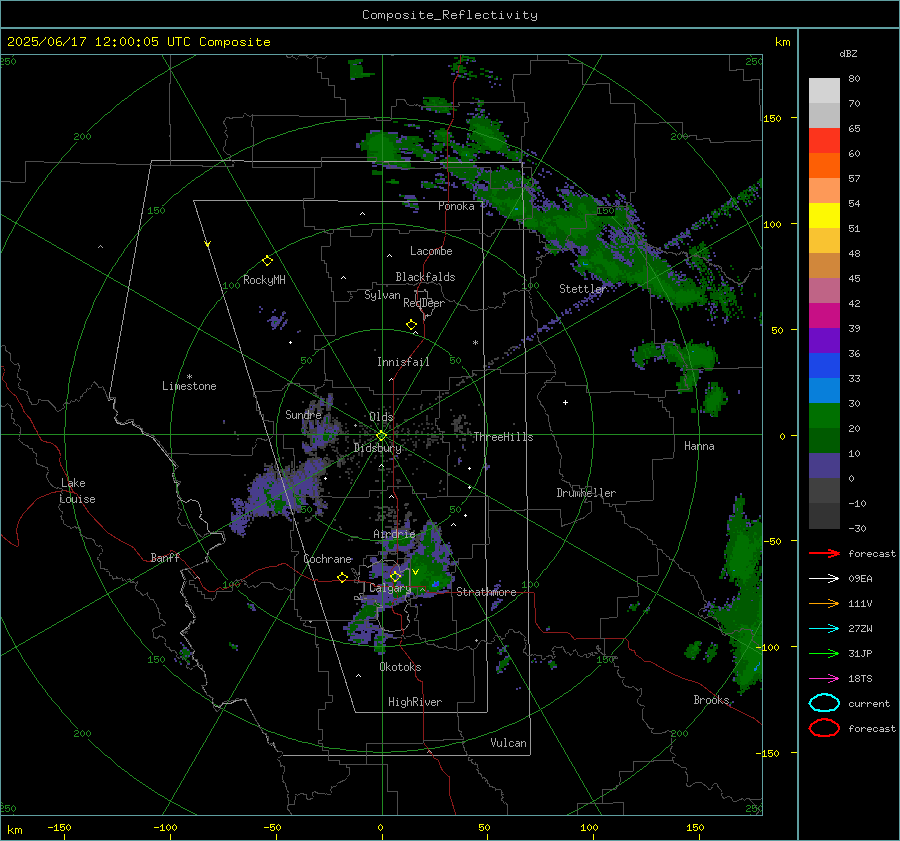Click the red forecast arrow in legend
900x841 pixels.
point(824,553)
